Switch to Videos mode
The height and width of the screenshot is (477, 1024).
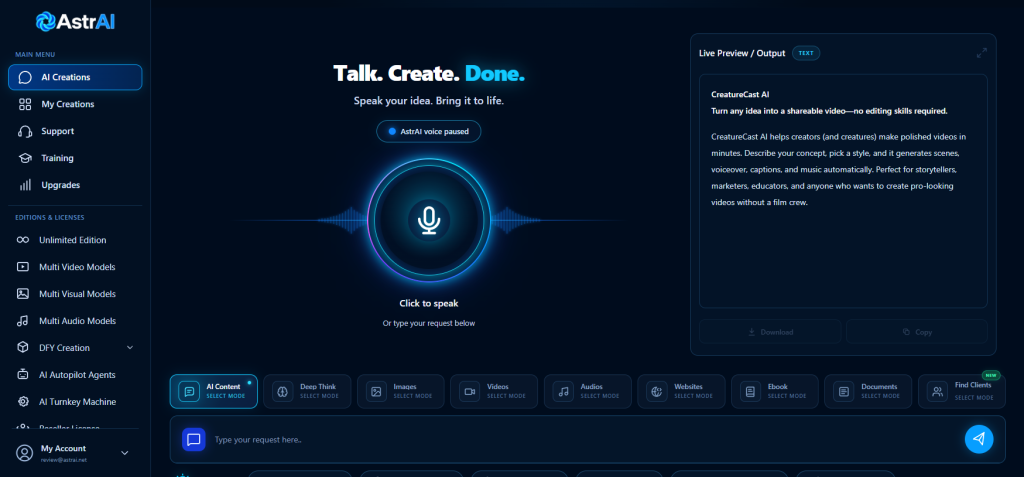(x=494, y=391)
